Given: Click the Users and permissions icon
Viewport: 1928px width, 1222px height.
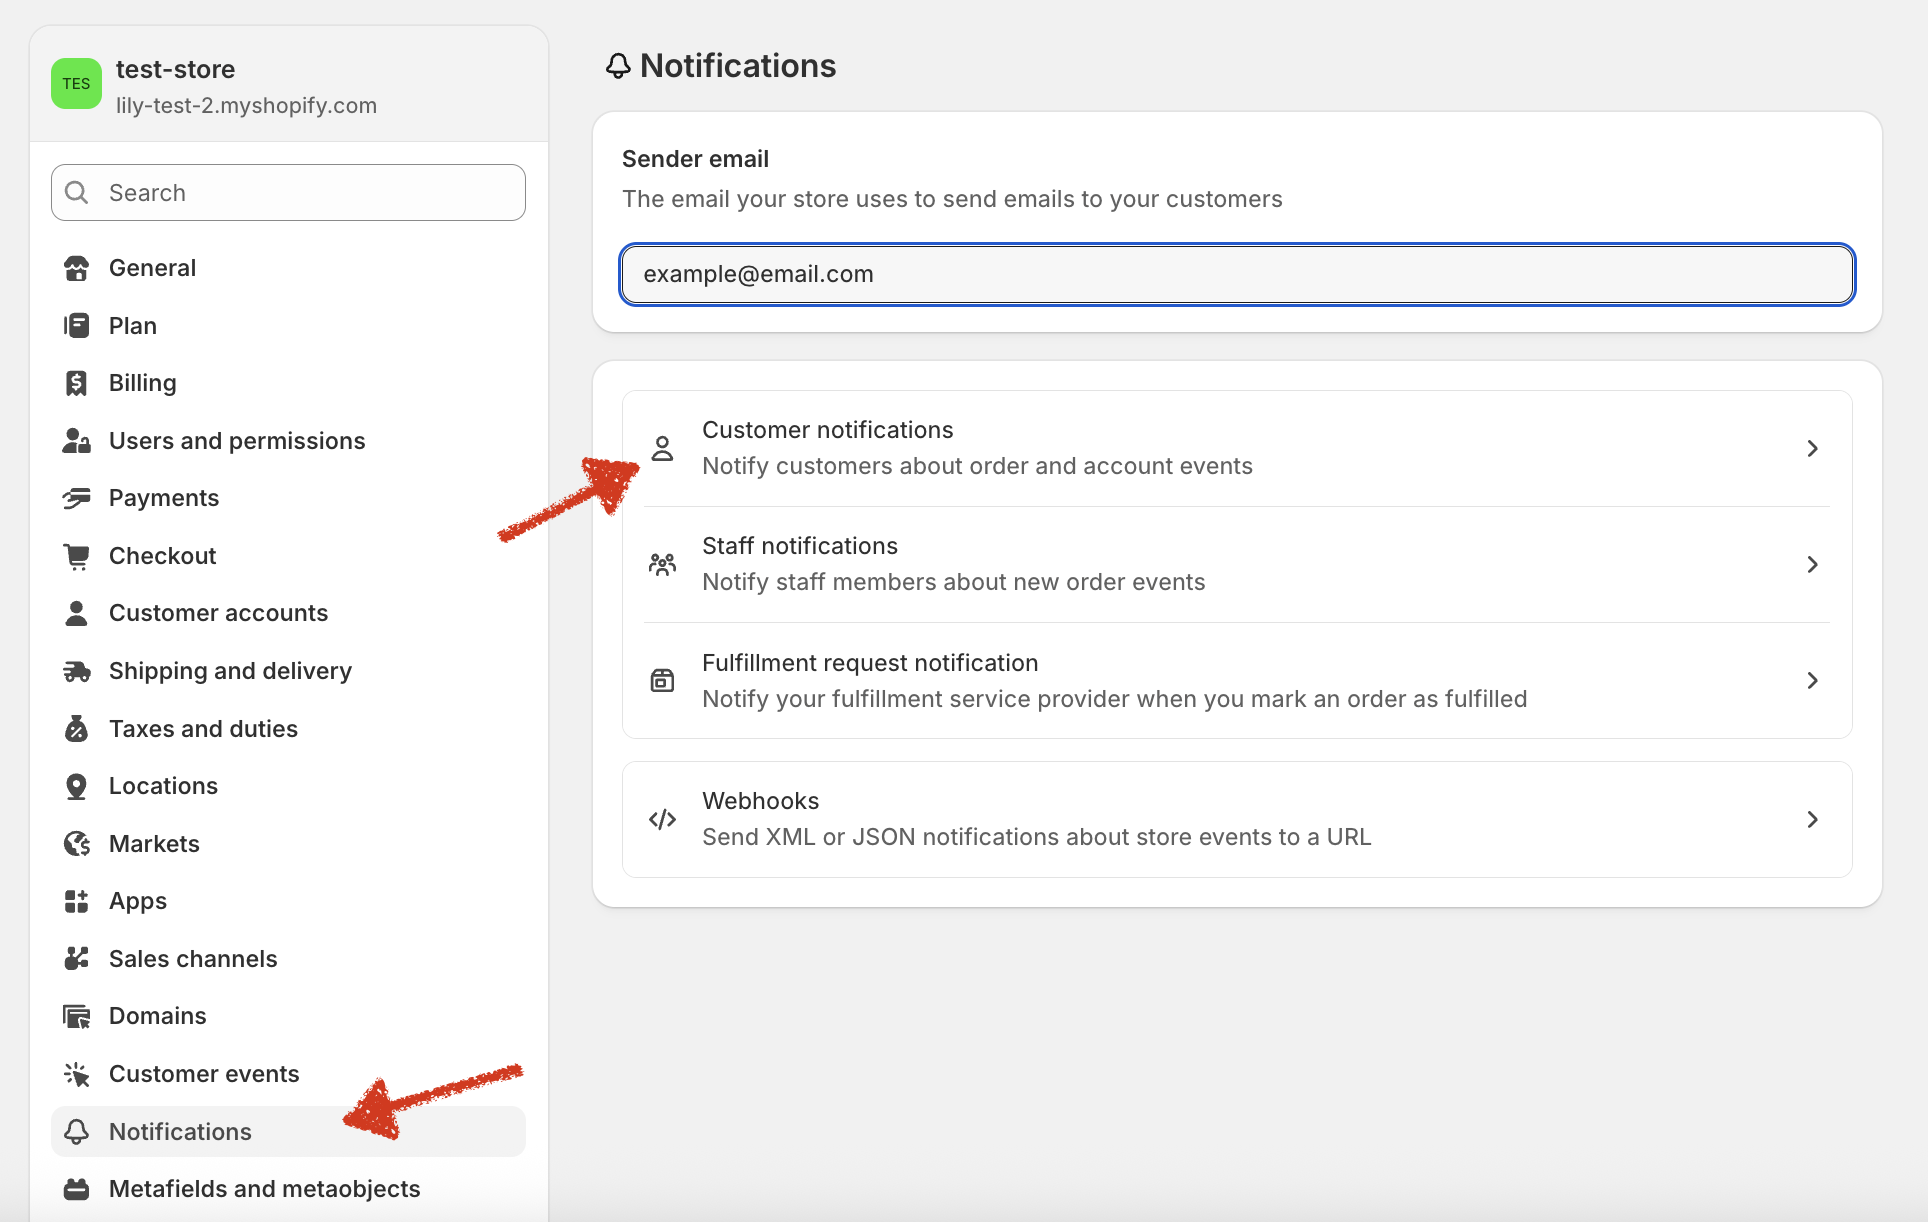Looking at the screenshot, I should 77,441.
